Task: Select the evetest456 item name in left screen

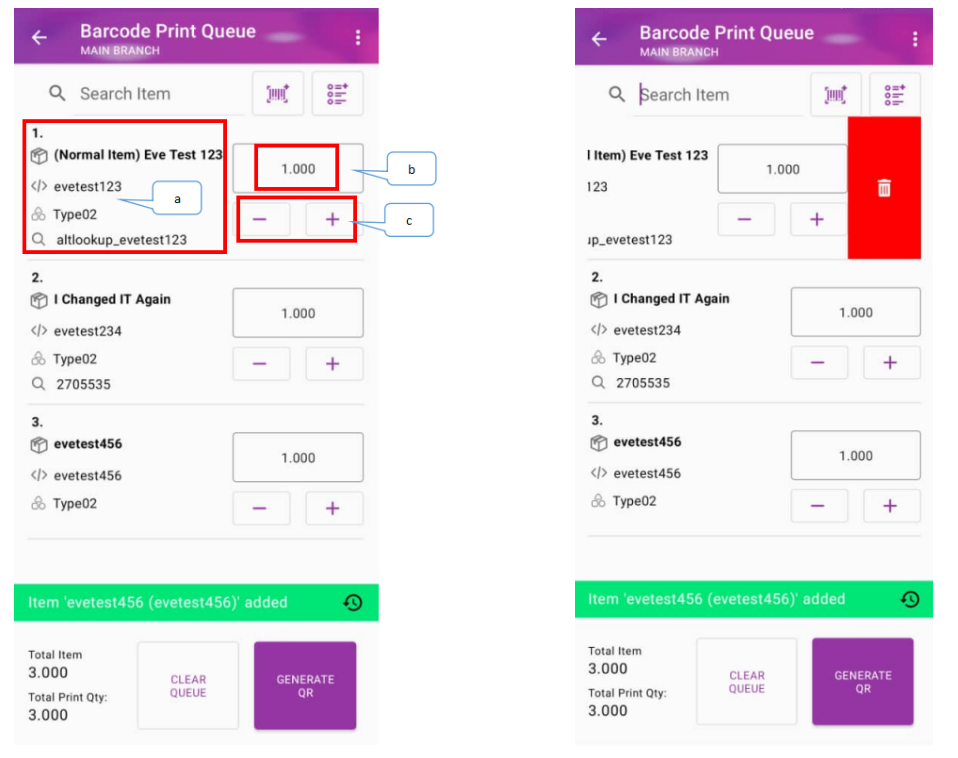Action: coord(88,444)
